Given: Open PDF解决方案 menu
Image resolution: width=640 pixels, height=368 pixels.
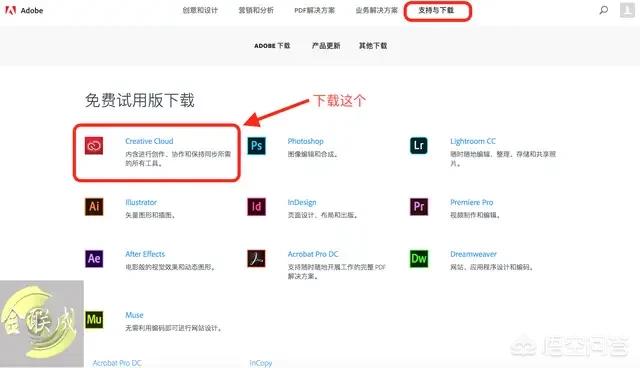Looking at the screenshot, I should coord(315,10).
